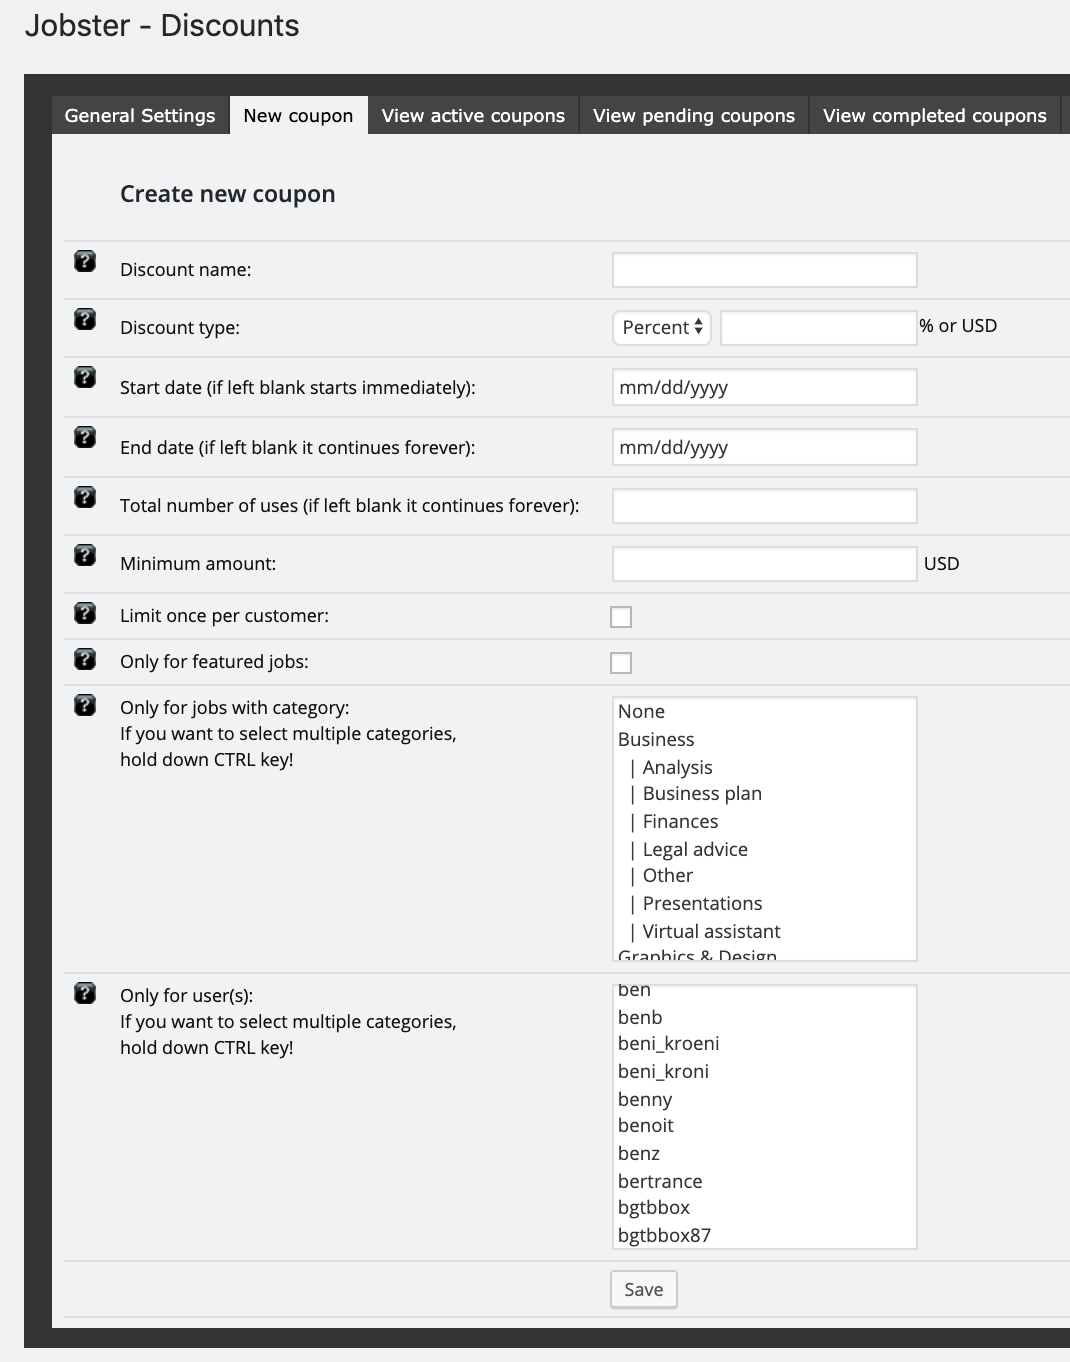The image size is (1070, 1362).
Task: Select user beni_kroni
Action: (765, 1072)
